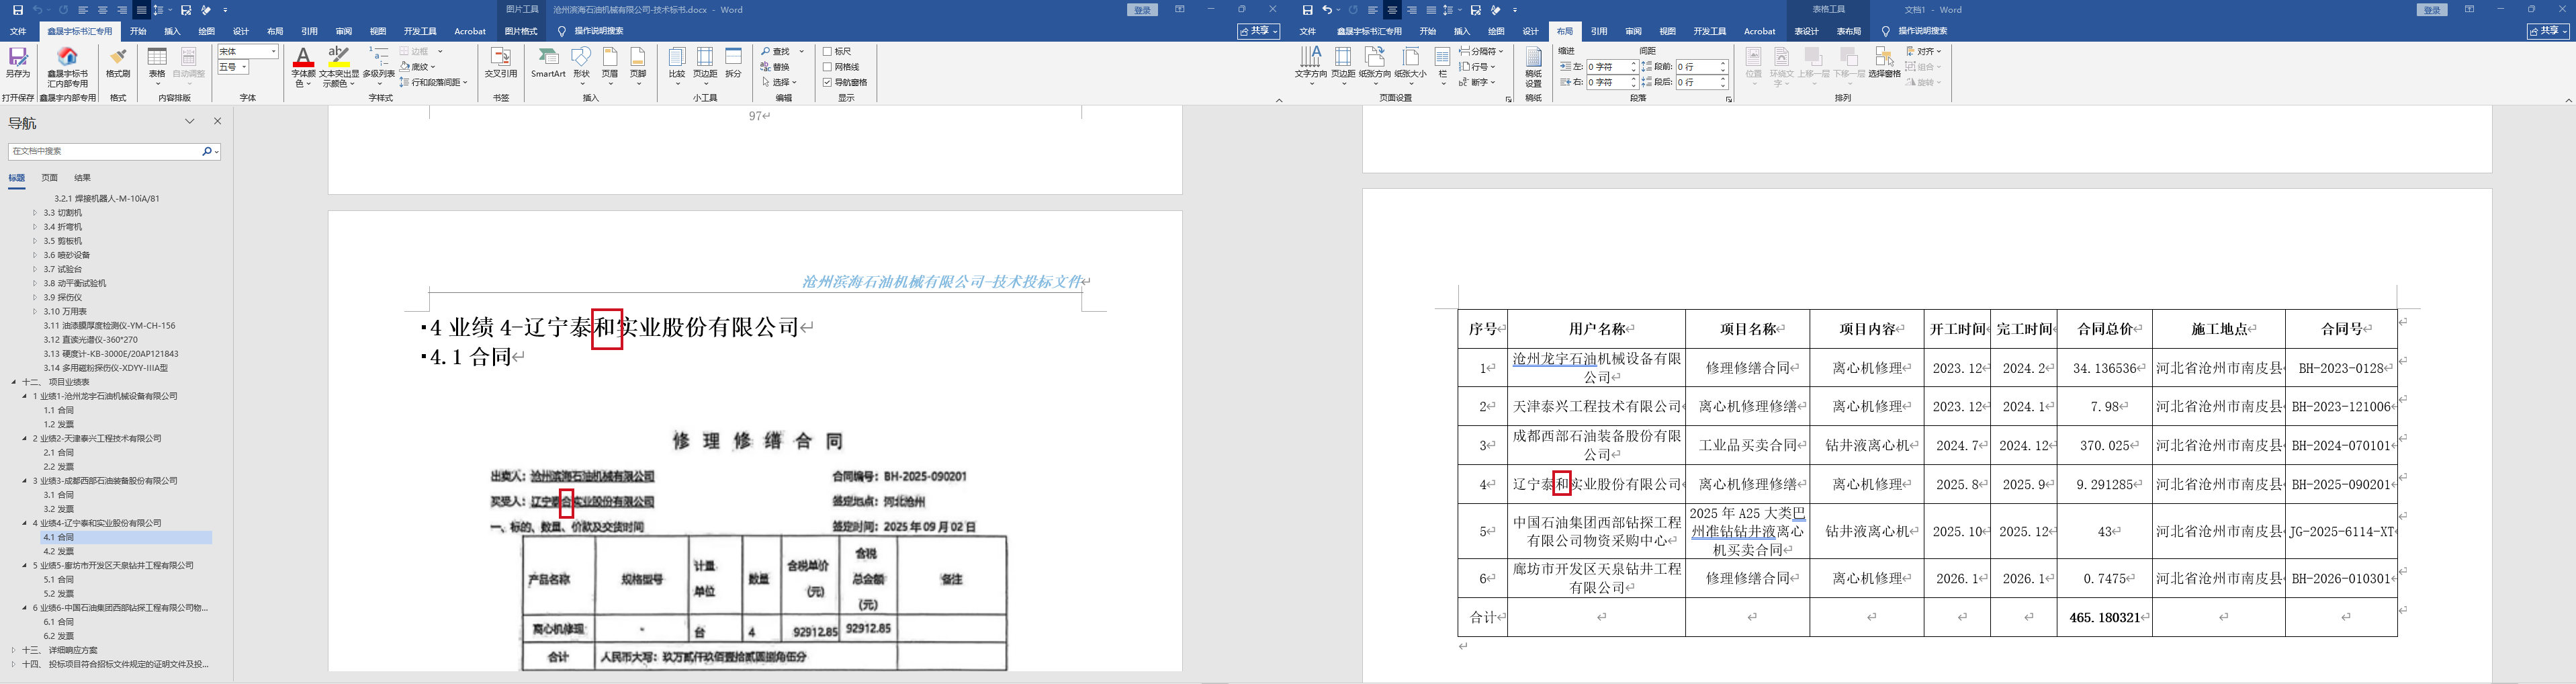Open the 文件 menu in left window

18,31
